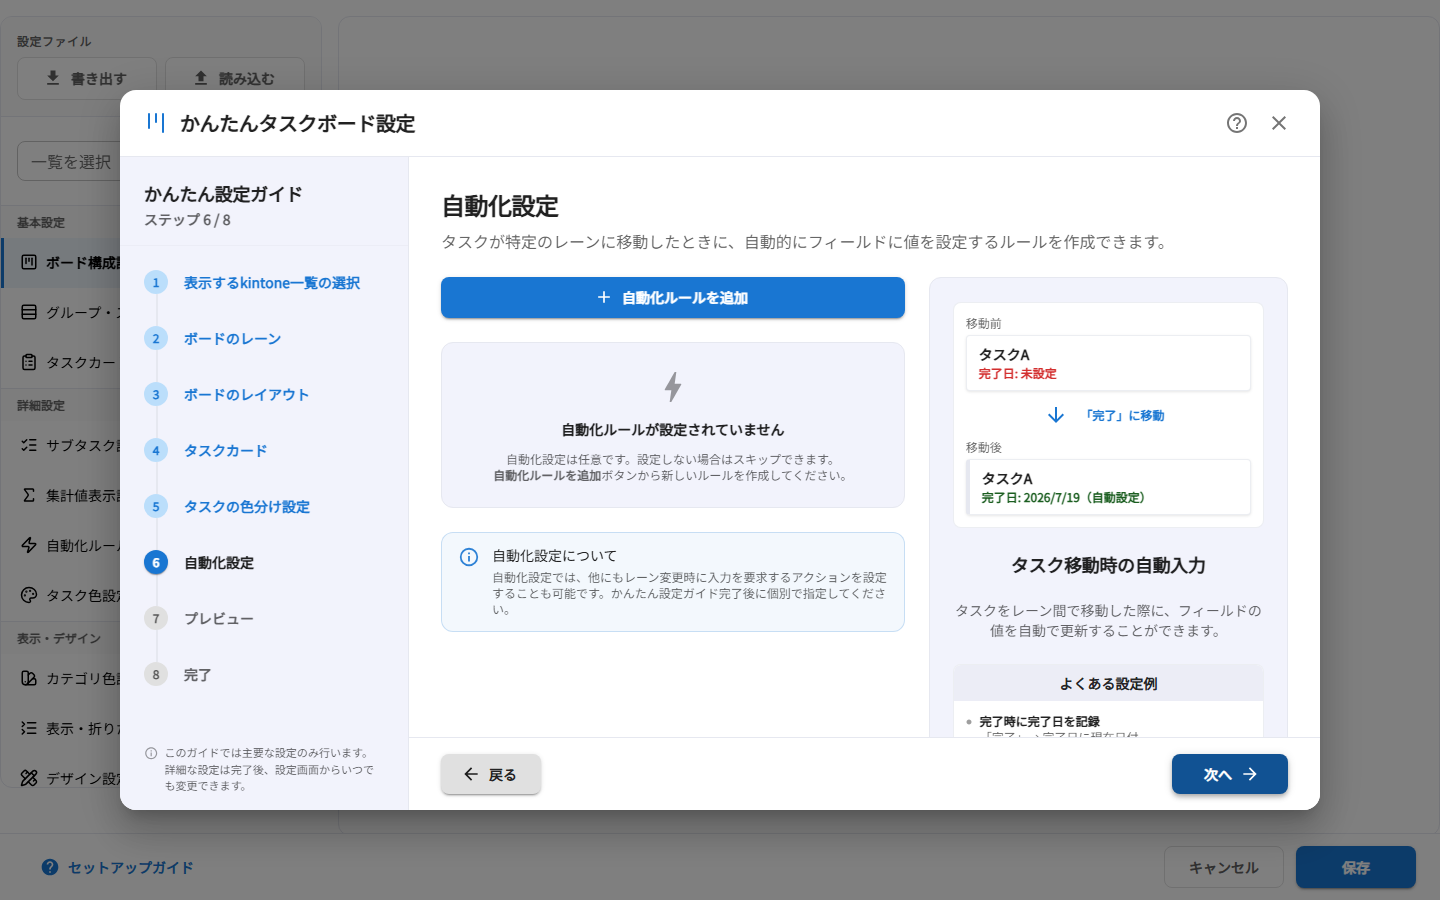Click the lightning bolt icon in empty rules card
This screenshot has height=900, width=1440.
pos(673,387)
